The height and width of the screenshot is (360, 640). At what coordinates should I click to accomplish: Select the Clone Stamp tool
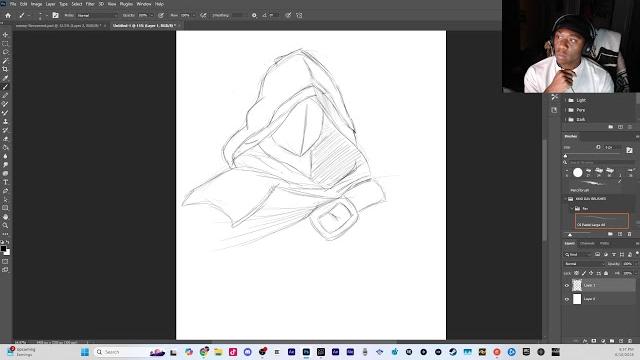5,122
